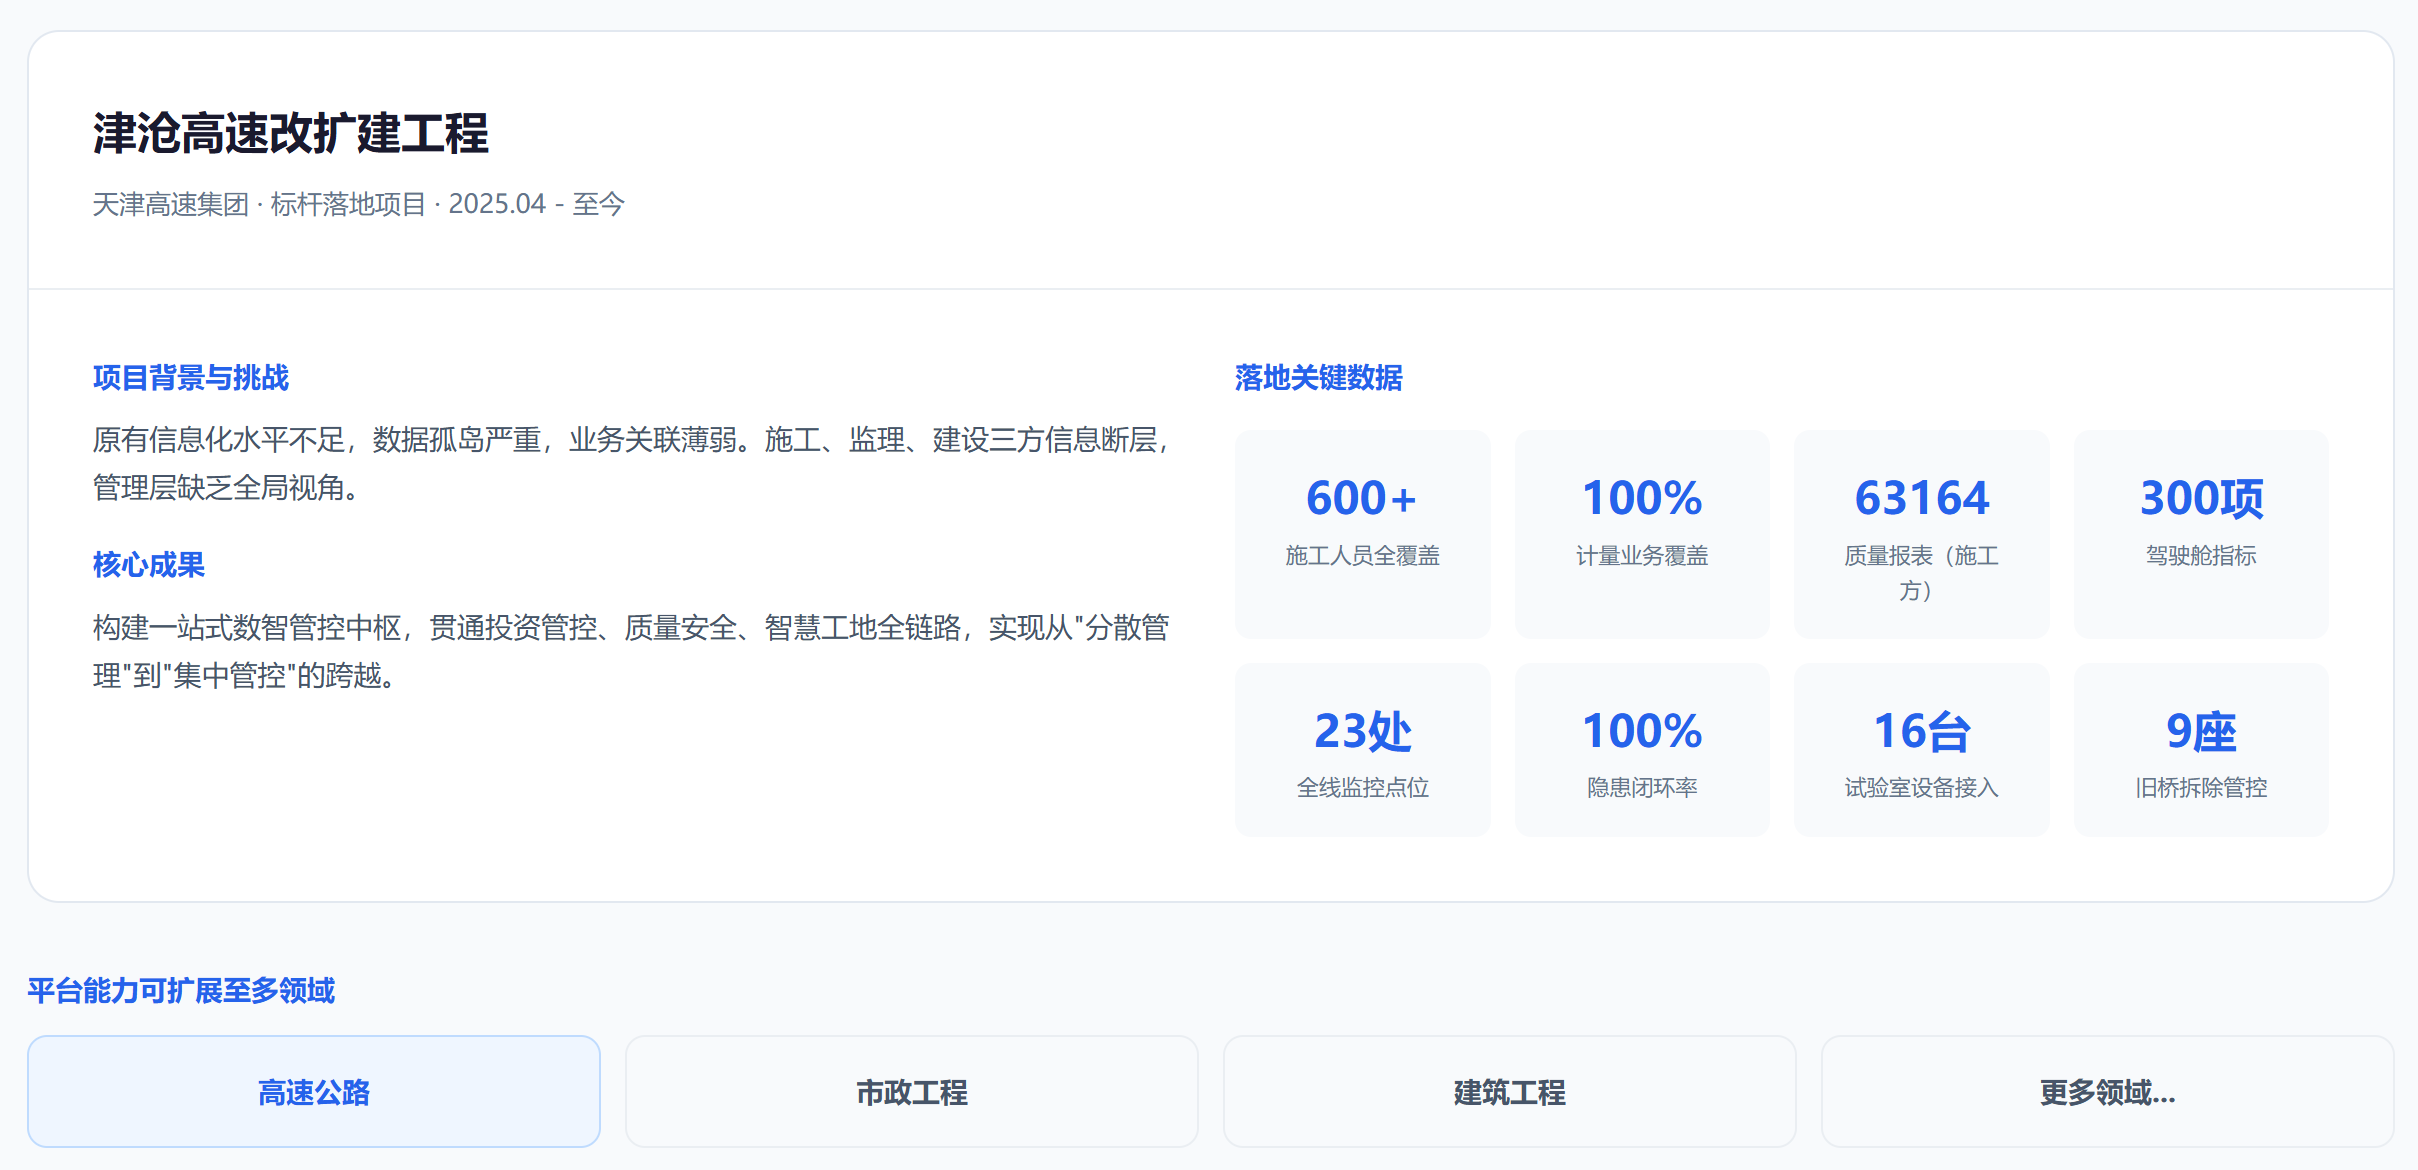Image resolution: width=2418 pixels, height=1170 pixels.
Task: Click the 项目背景与挑战 heading
Action: pos(191,378)
